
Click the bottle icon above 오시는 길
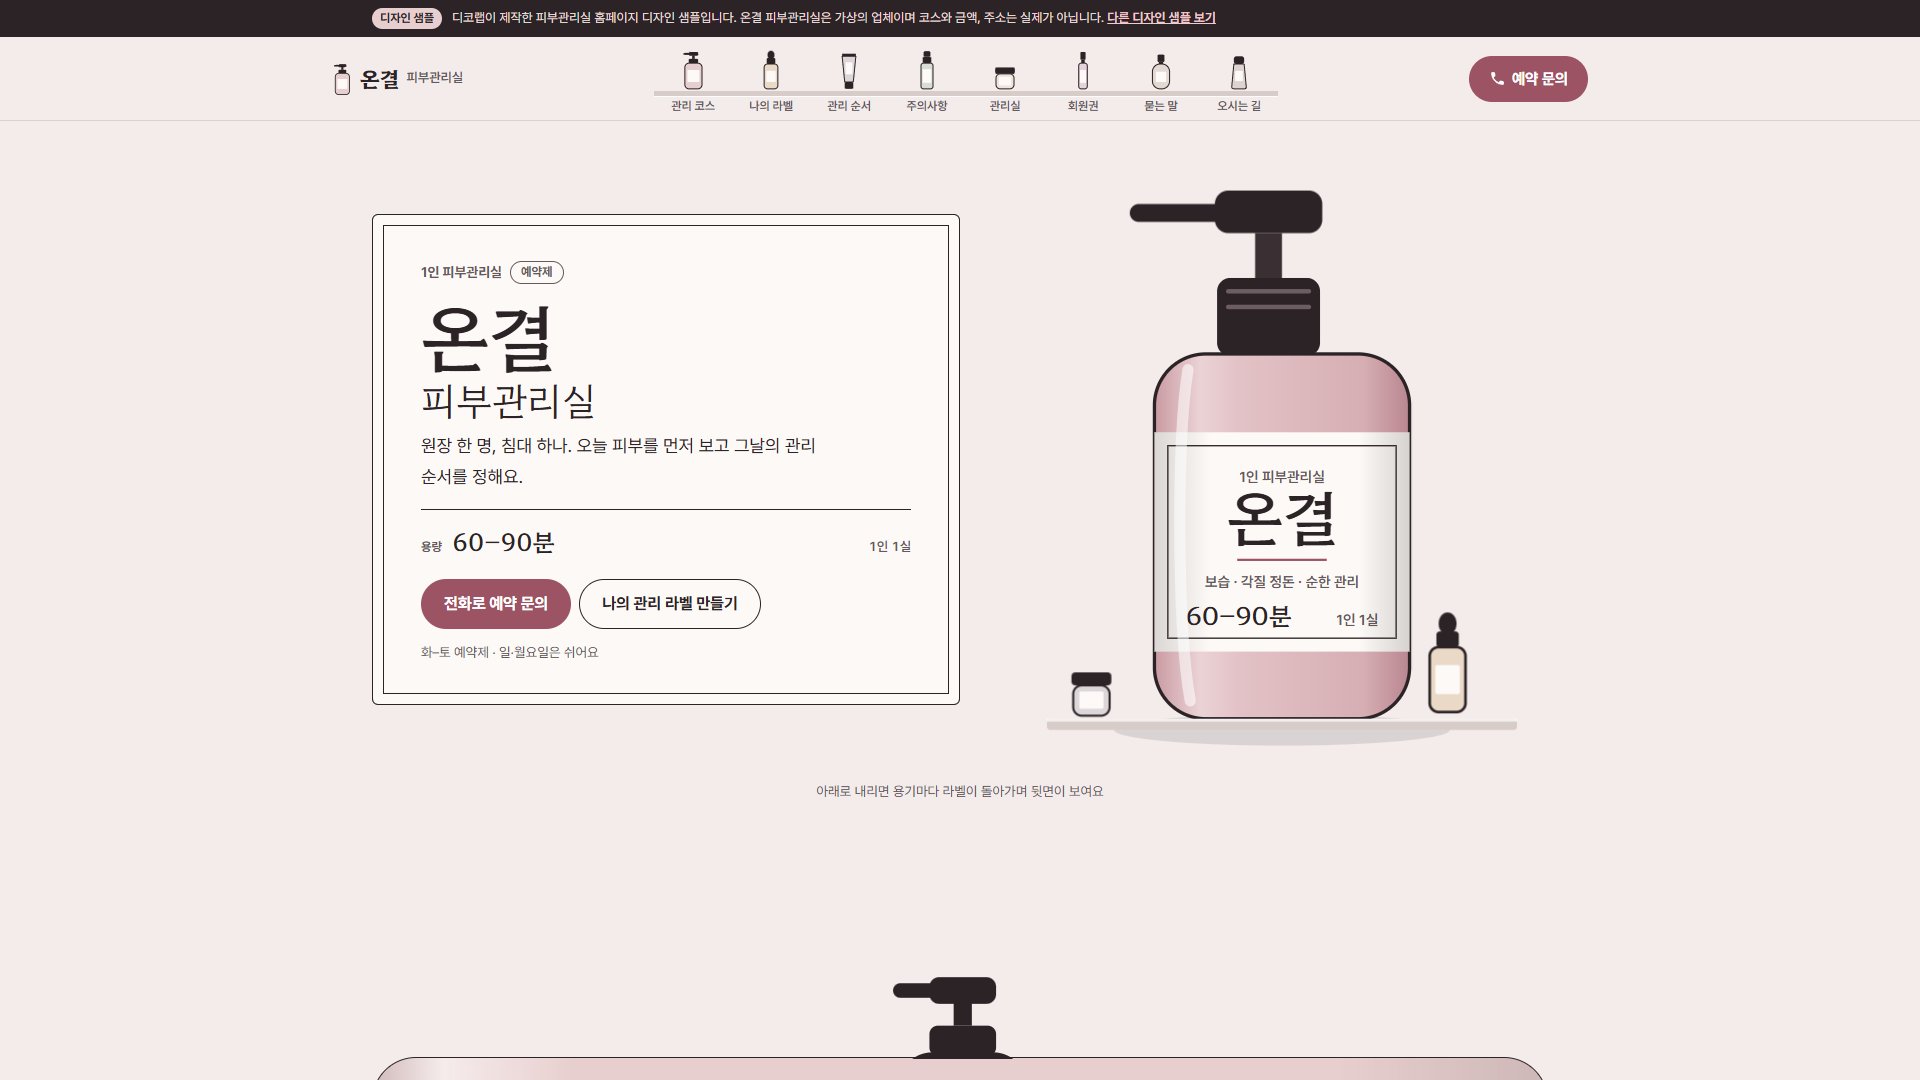1239,72
